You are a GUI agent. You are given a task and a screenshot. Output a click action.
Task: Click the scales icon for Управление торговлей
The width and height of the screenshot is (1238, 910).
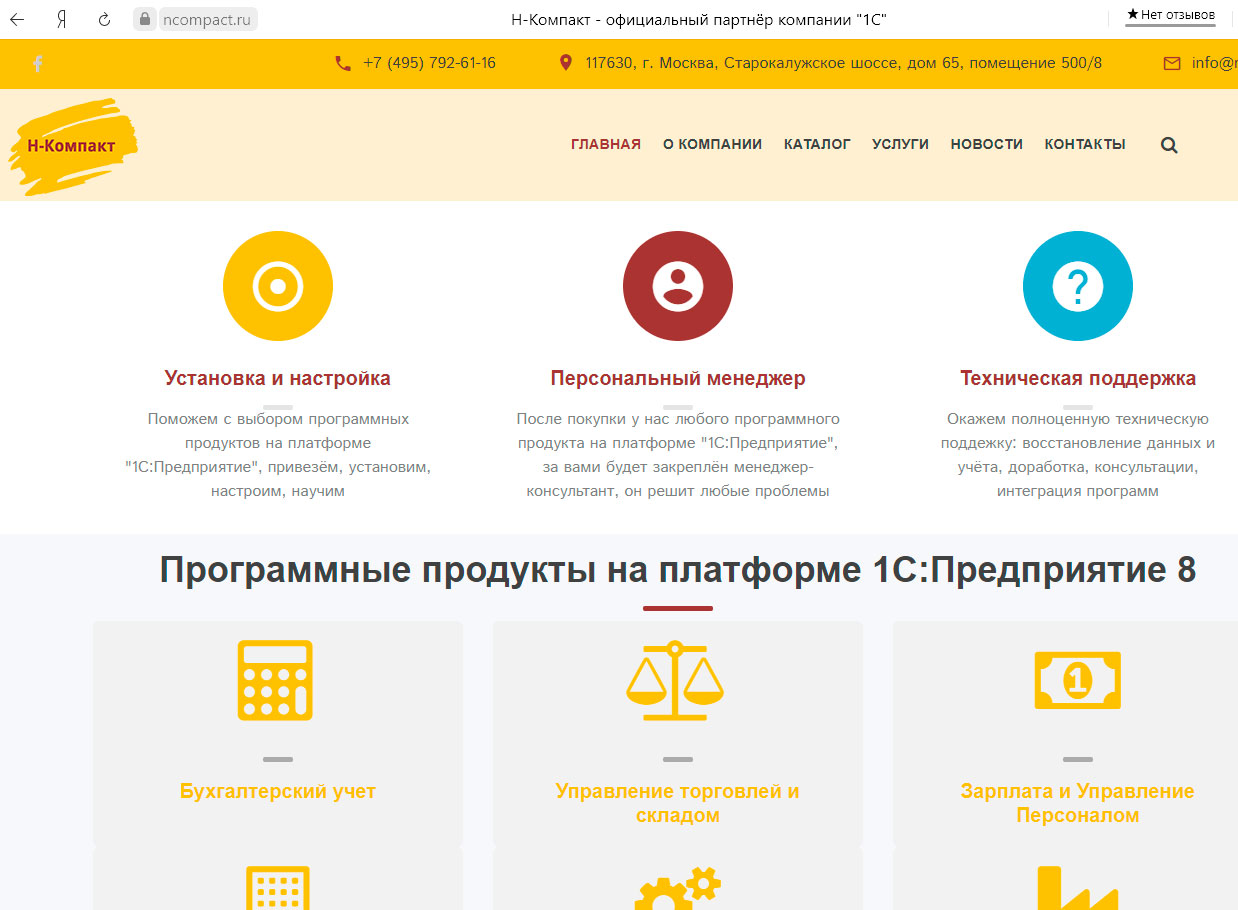[x=675, y=681]
